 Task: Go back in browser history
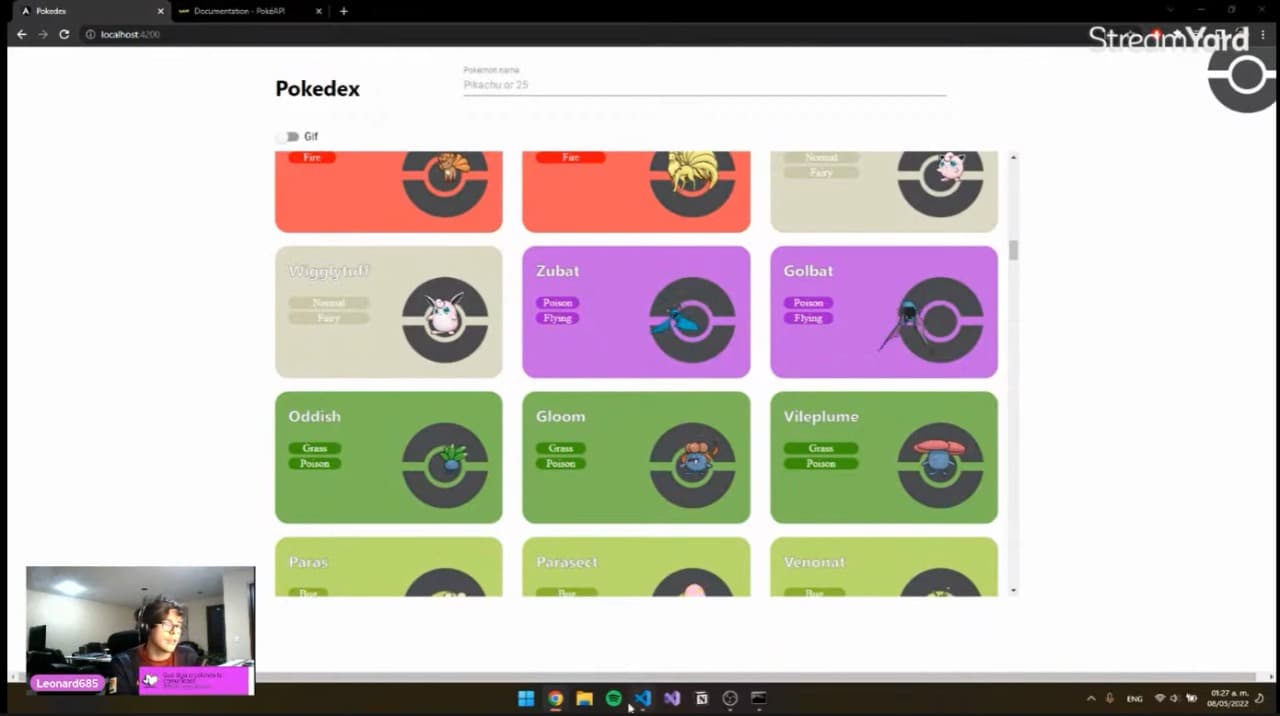(21, 34)
